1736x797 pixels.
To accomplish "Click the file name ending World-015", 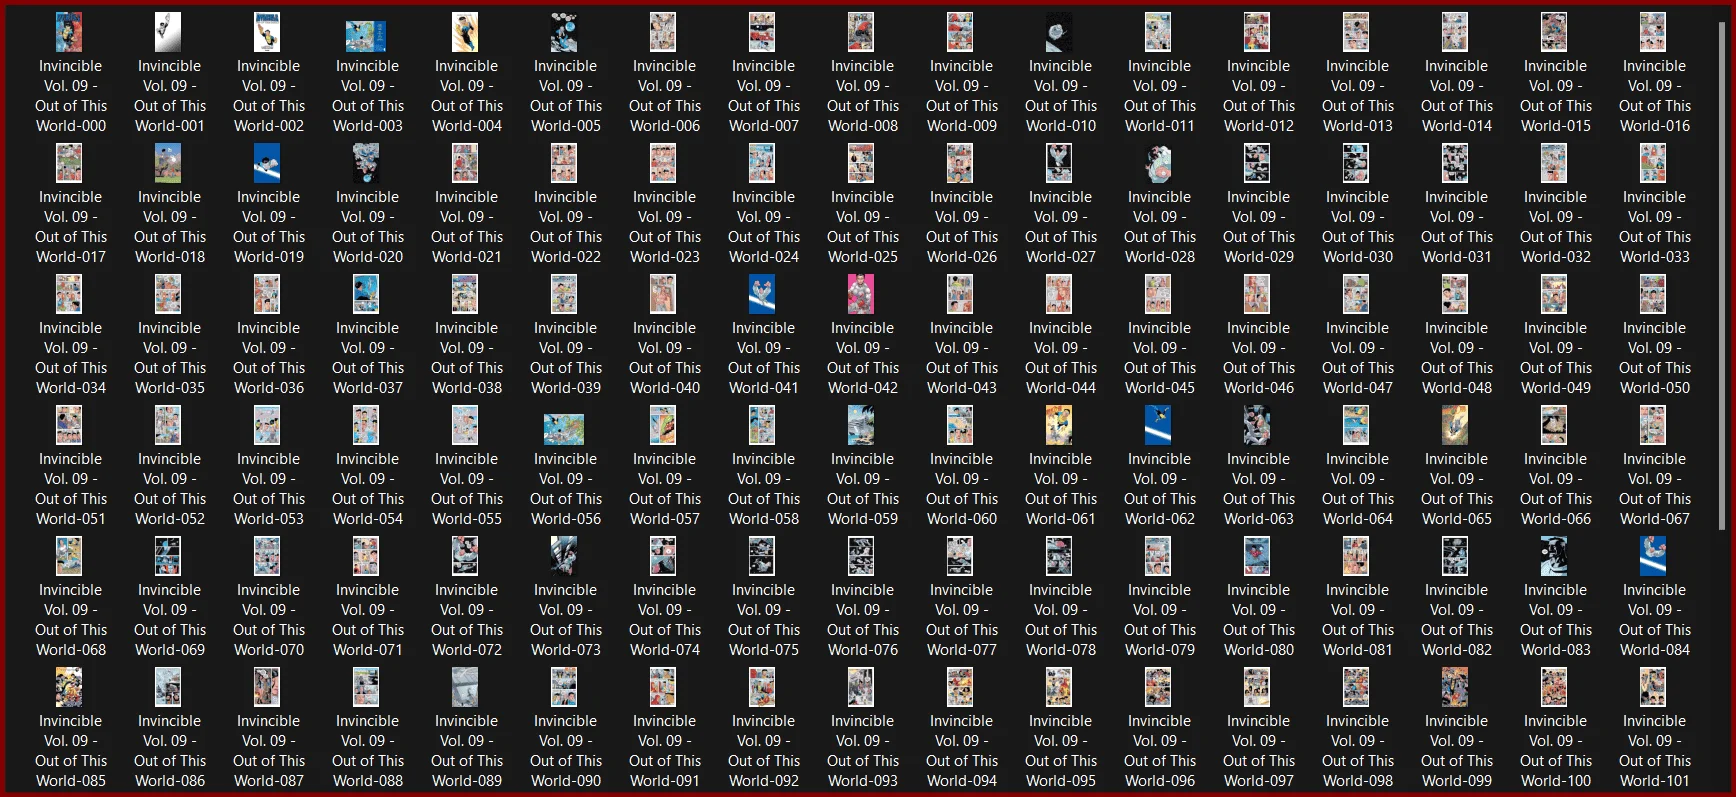I will point(1556,96).
